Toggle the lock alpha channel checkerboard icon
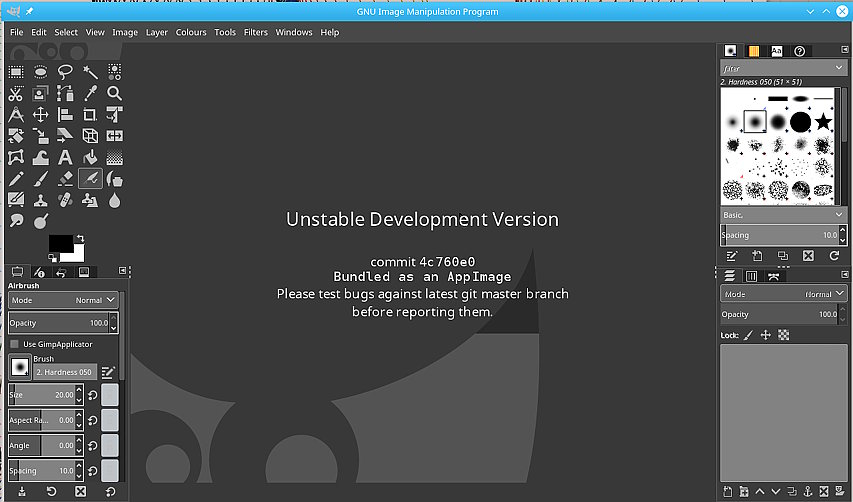Viewport: 853px width, 502px height. pos(783,335)
